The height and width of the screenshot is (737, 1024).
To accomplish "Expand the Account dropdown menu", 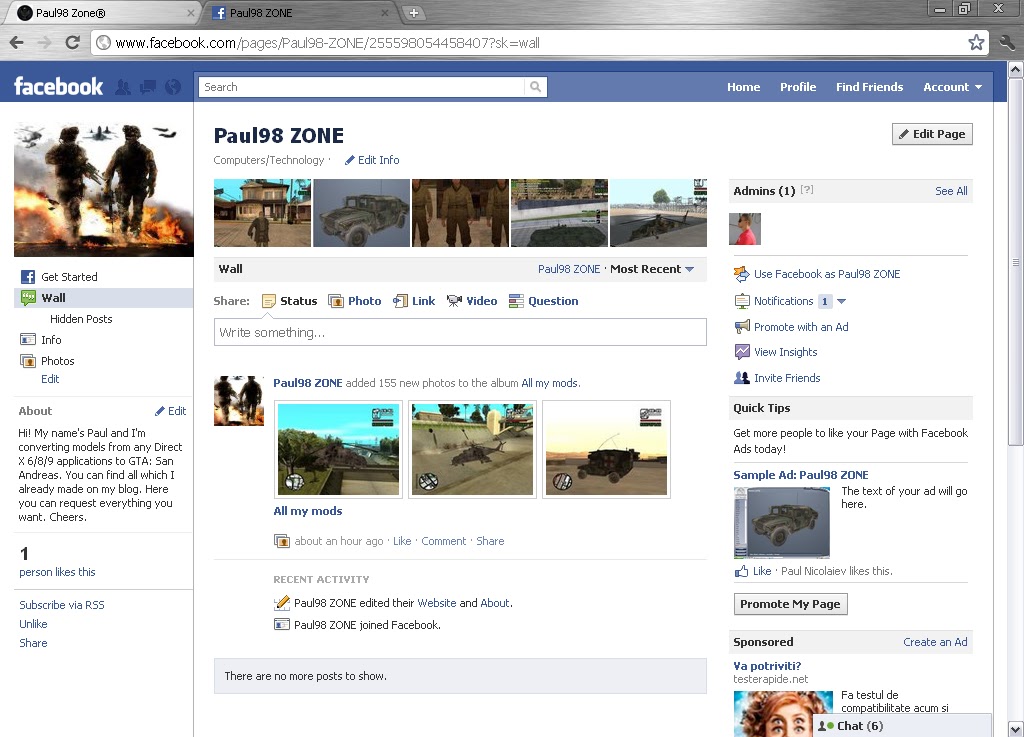I will [952, 87].
